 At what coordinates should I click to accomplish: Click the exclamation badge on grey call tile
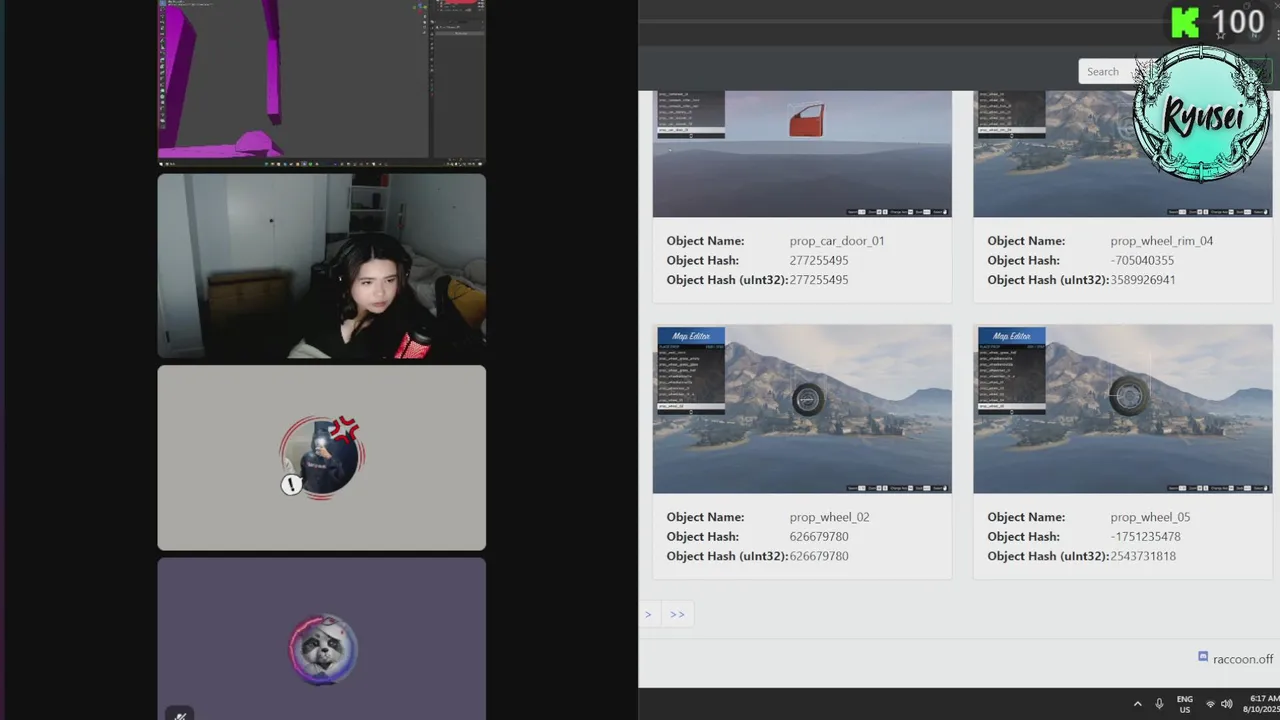click(x=291, y=485)
